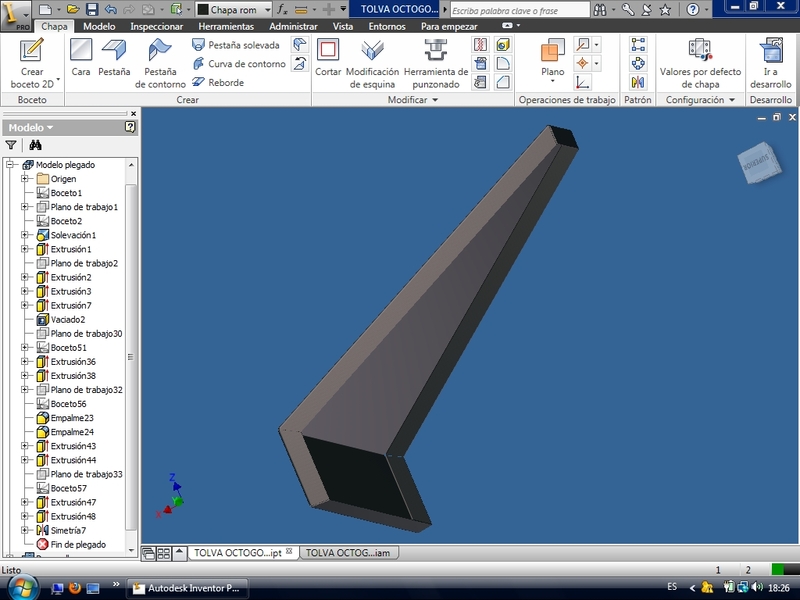Activate the Pestaña de contorno tool

click(x=160, y=63)
